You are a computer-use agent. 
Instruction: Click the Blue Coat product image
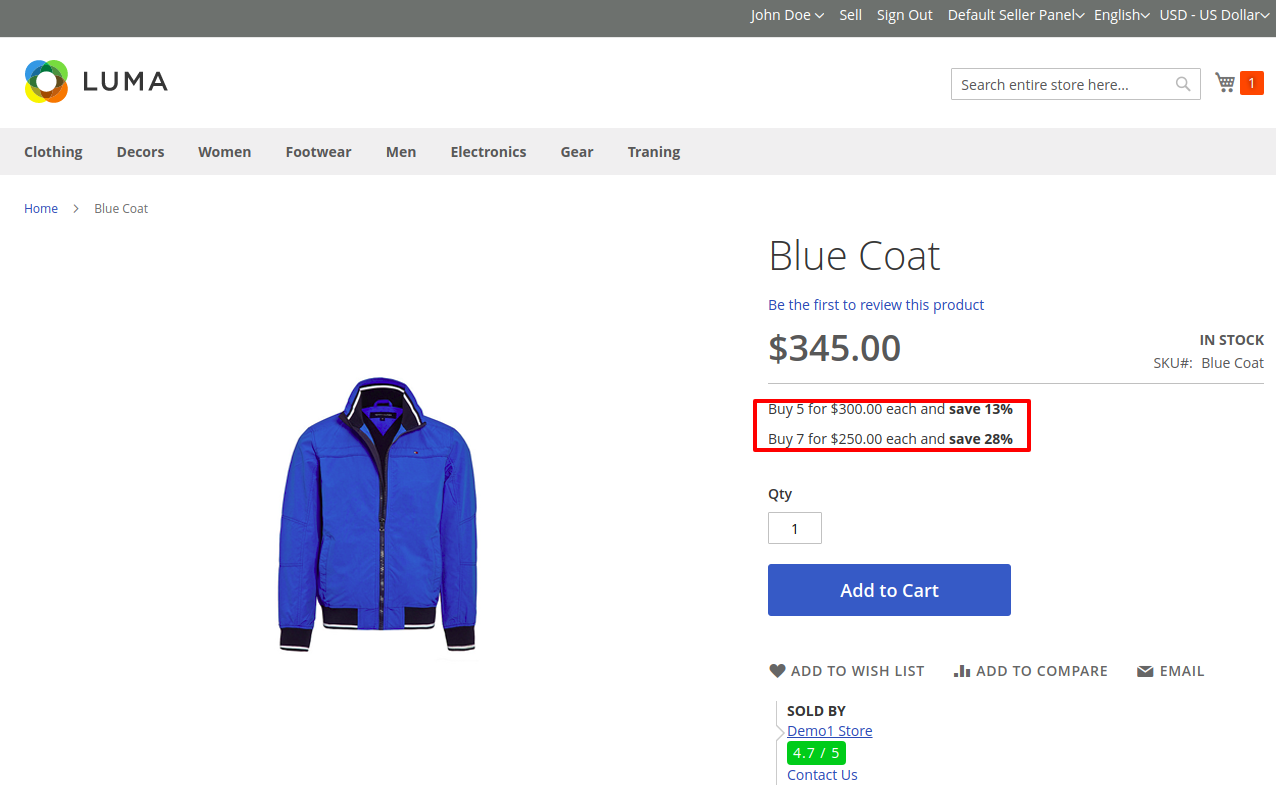coord(378,515)
